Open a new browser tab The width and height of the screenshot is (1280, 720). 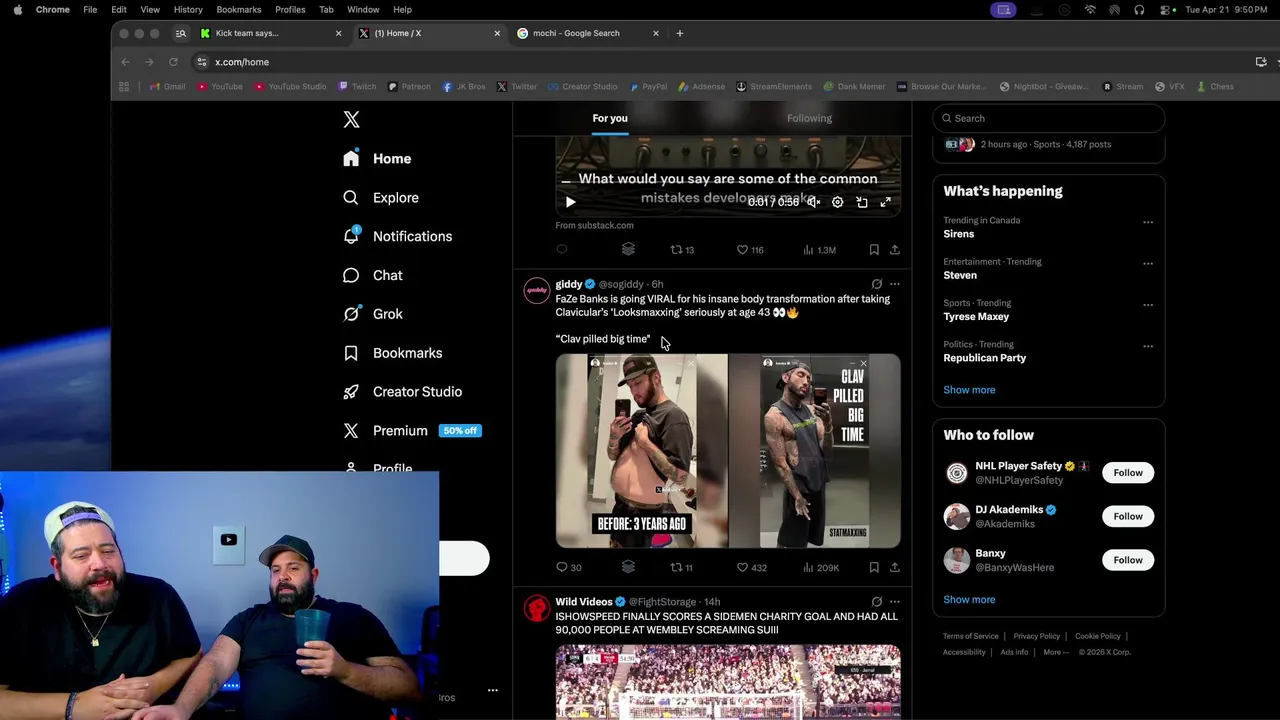click(680, 33)
